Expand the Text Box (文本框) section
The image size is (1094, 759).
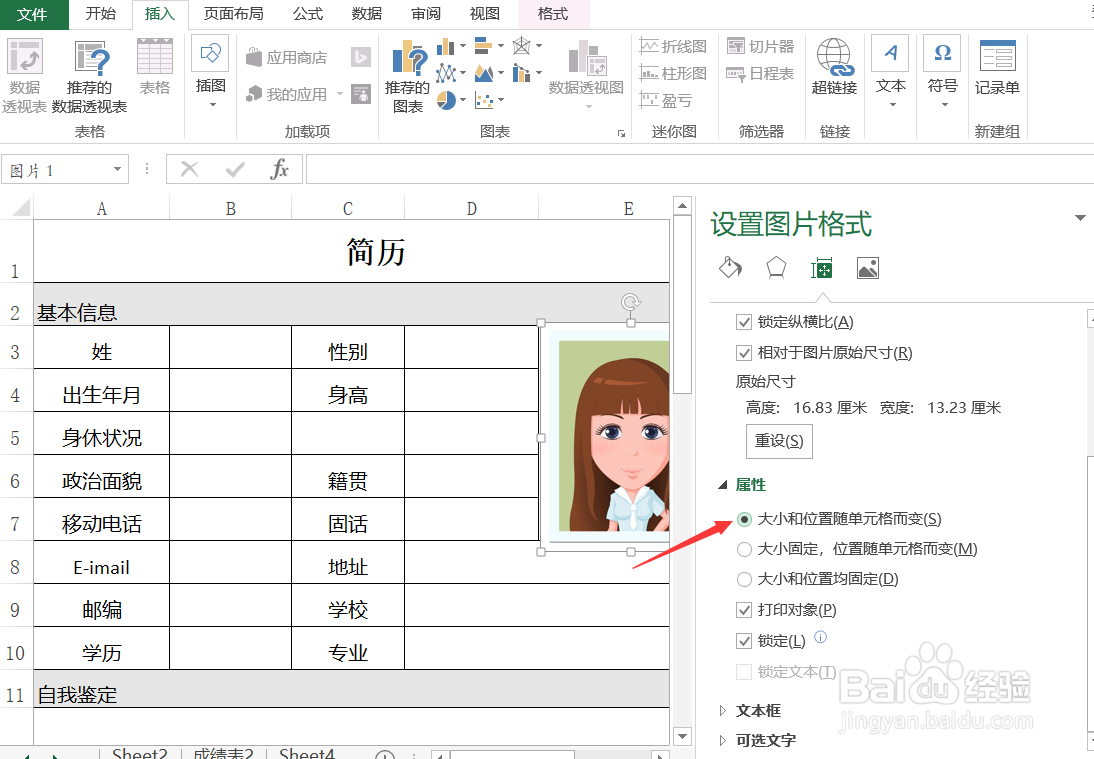(723, 710)
